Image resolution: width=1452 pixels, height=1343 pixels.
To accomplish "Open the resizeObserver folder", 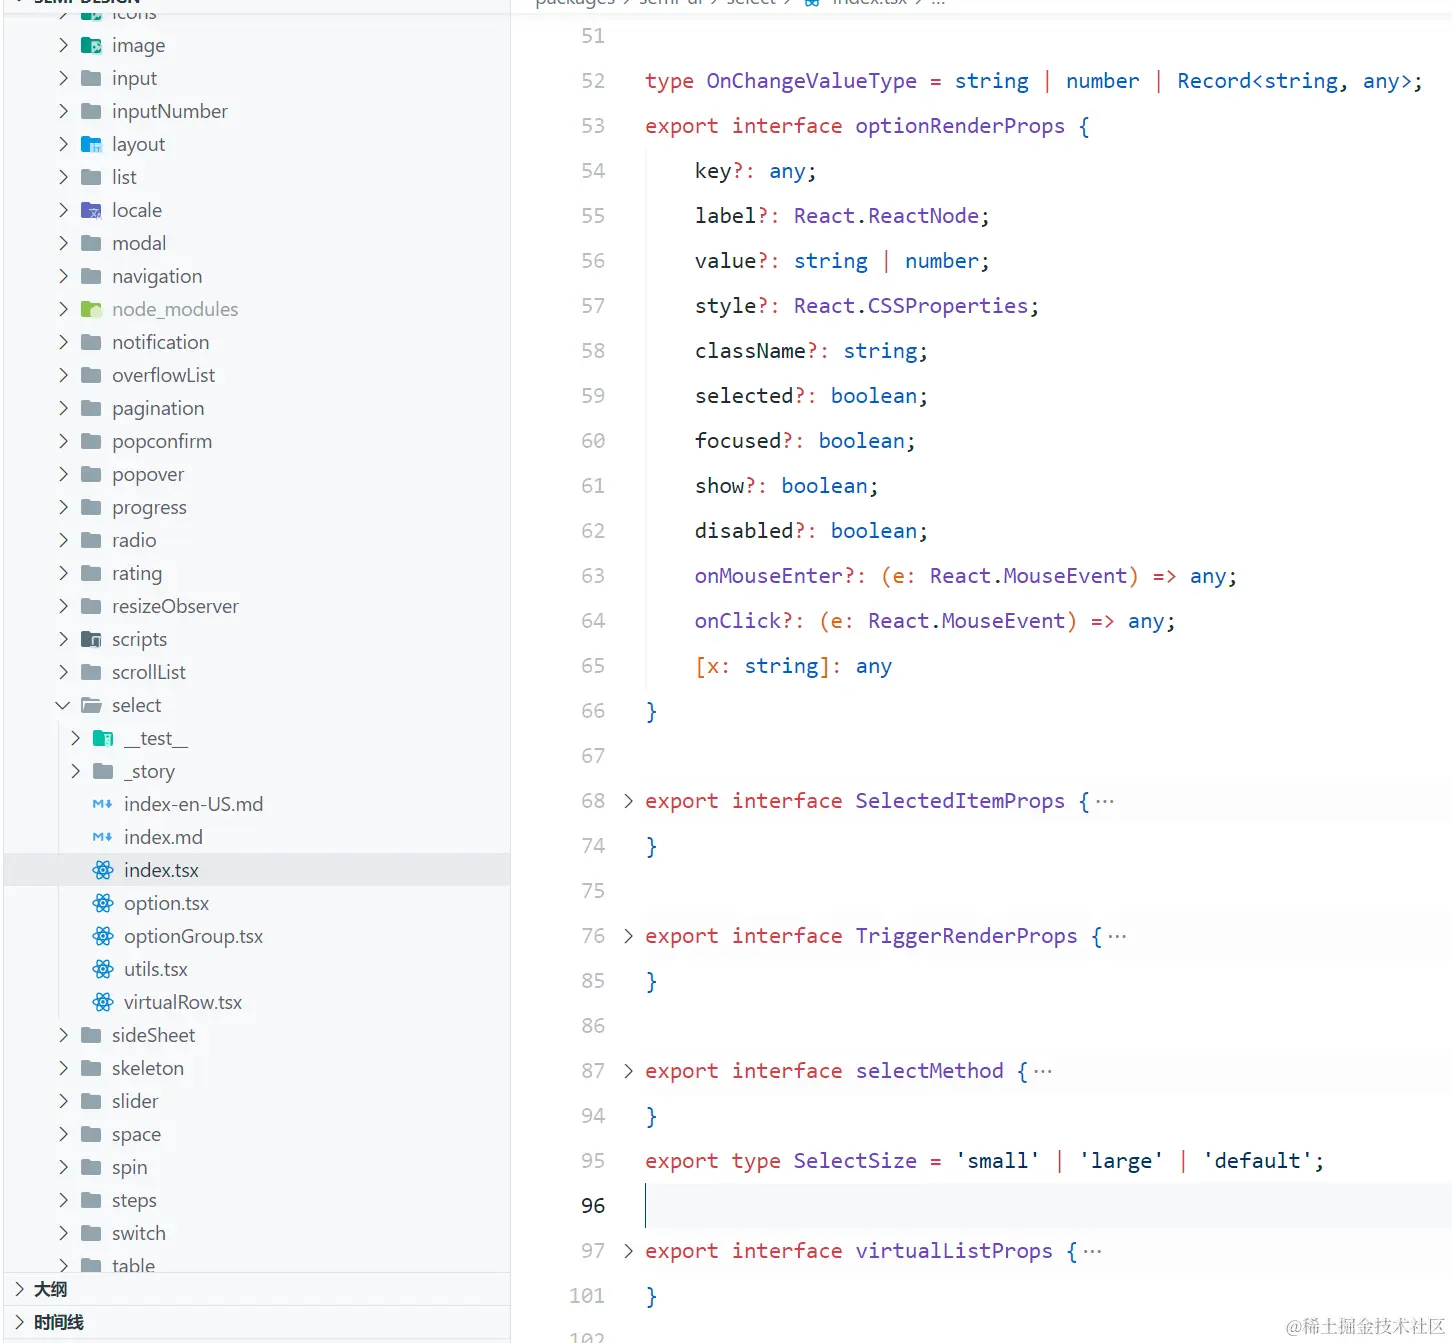I will click(175, 606).
